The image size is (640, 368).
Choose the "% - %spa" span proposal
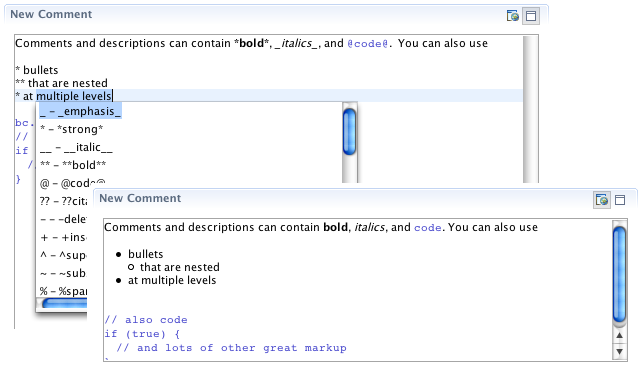tap(63, 291)
